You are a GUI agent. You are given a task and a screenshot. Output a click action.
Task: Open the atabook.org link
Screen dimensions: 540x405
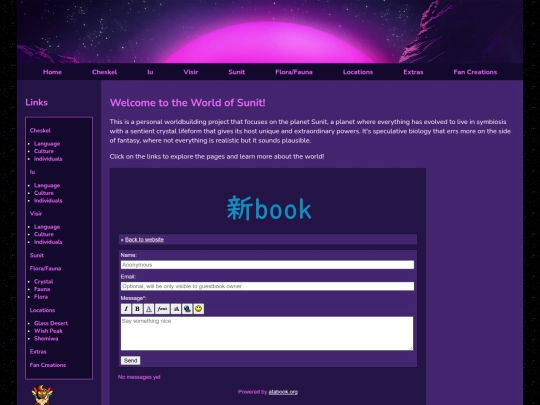[x=283, y=392]
